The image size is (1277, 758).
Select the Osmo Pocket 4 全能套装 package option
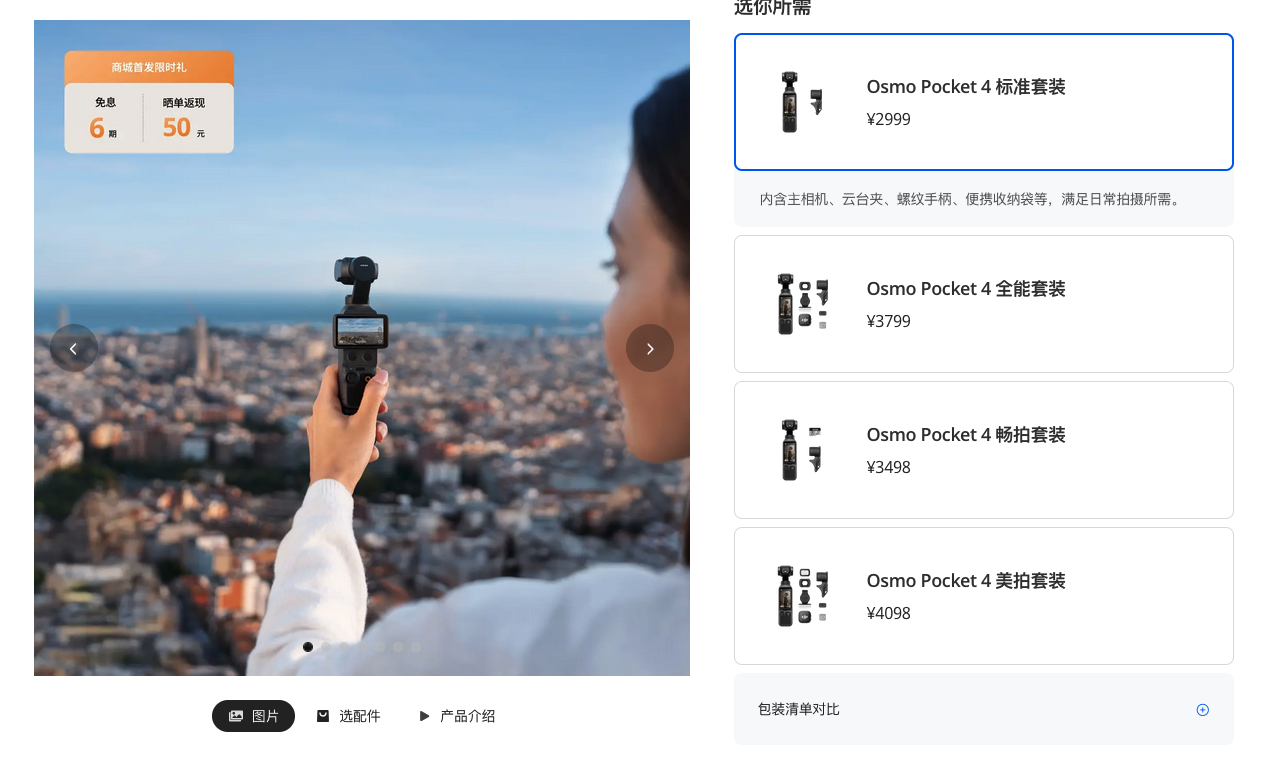pyautogui.click(x=983, y=303)
